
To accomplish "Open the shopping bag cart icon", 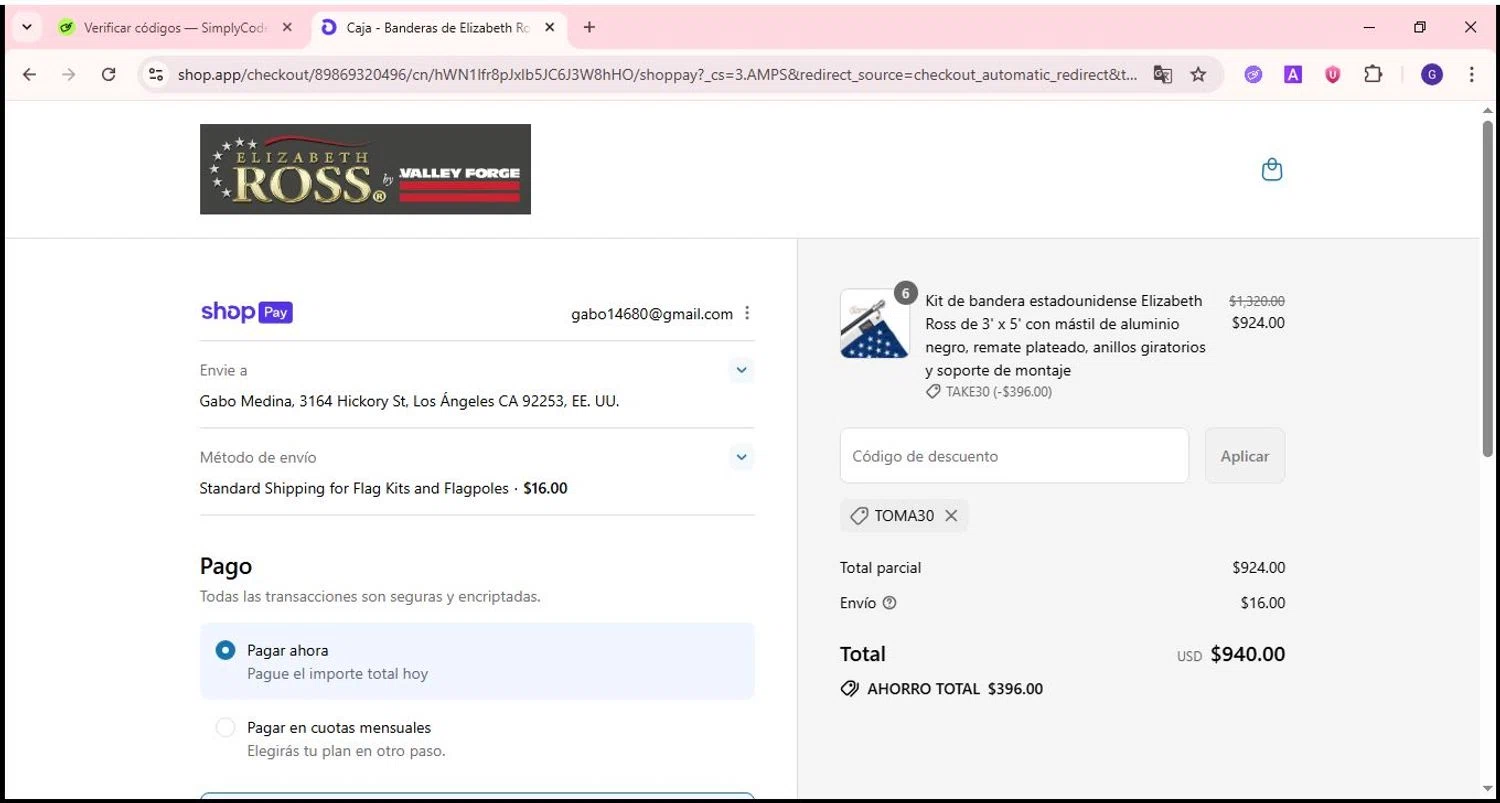I will pyautogui.click(x=1272, y=169).
